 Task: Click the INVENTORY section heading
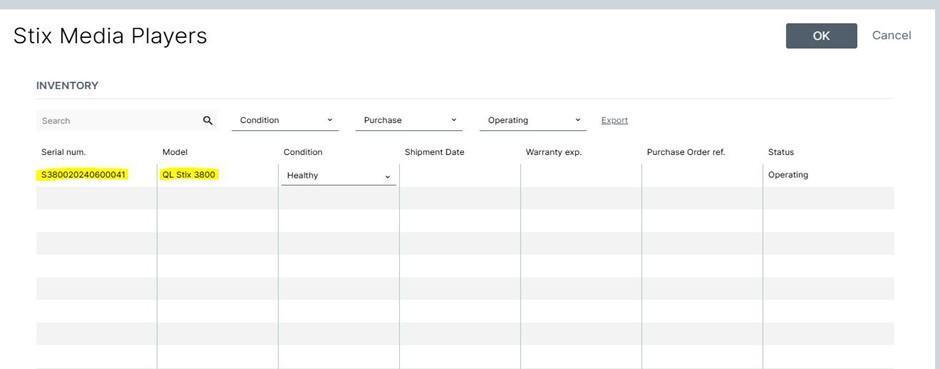pyautogui.click(x=67, y=86)
